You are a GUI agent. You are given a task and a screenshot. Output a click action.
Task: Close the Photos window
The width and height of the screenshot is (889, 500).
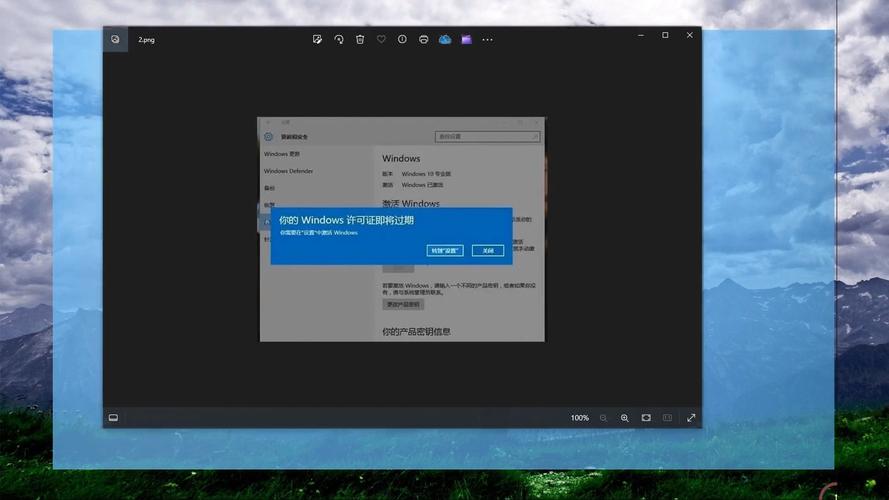point(689,35)
